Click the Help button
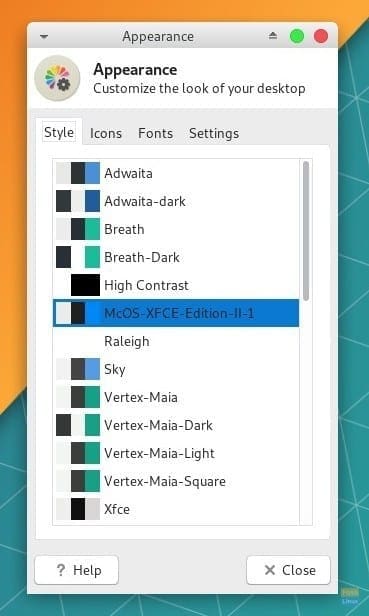 (x=77, y=570)
